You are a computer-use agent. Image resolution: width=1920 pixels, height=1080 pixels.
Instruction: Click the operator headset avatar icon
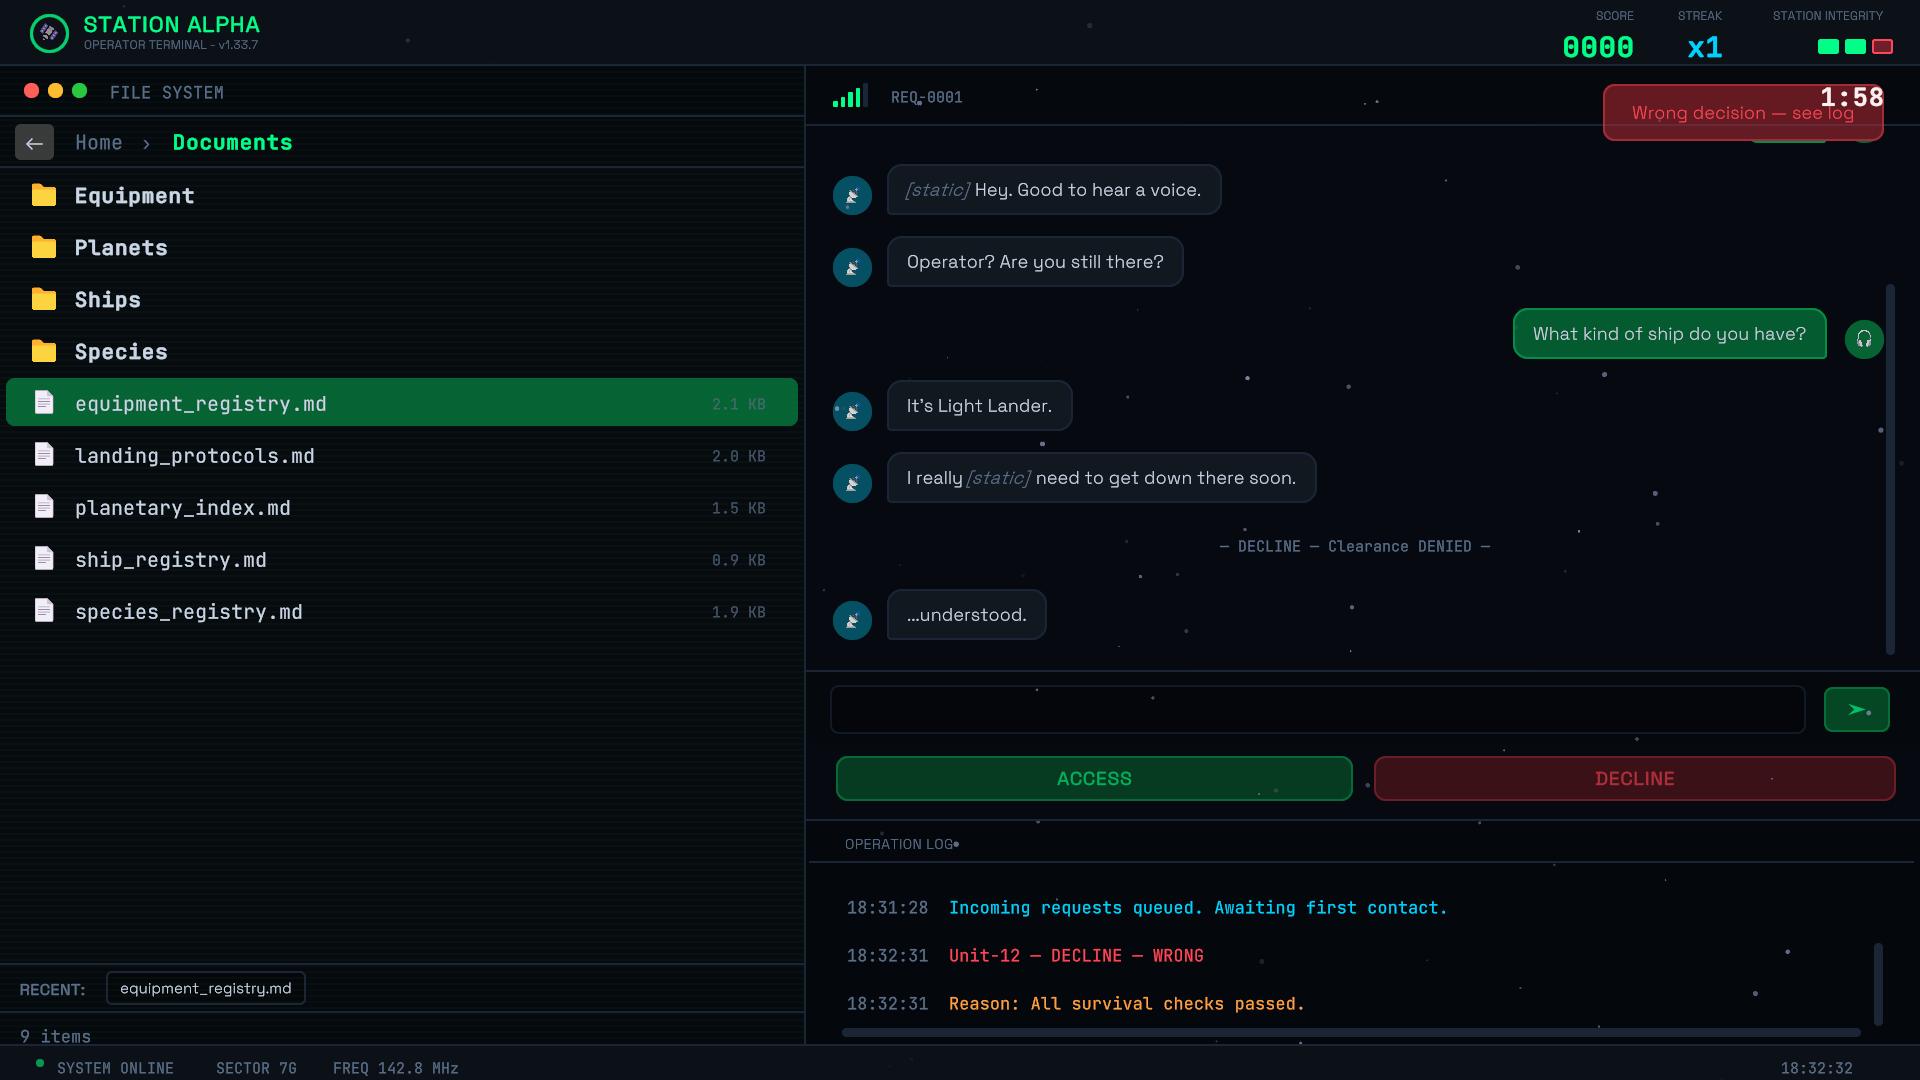(x=1864, y=339)
